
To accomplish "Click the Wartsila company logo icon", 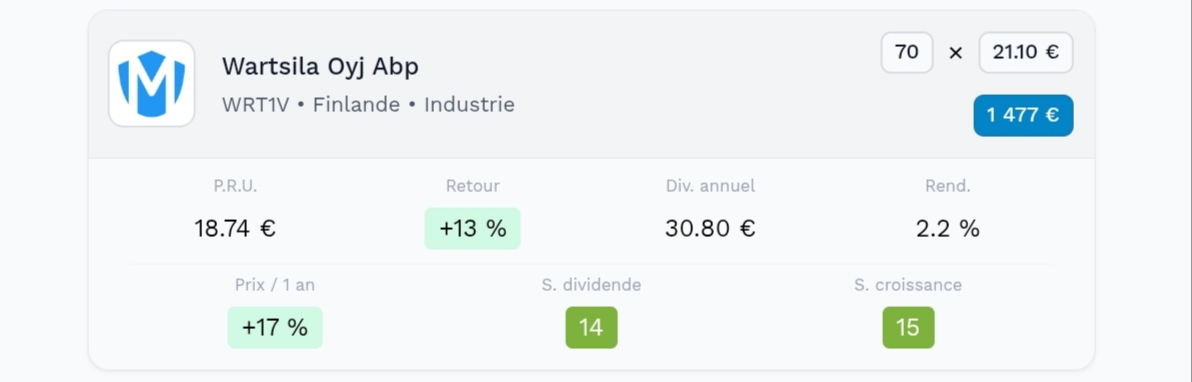I will tap(152, 84).
